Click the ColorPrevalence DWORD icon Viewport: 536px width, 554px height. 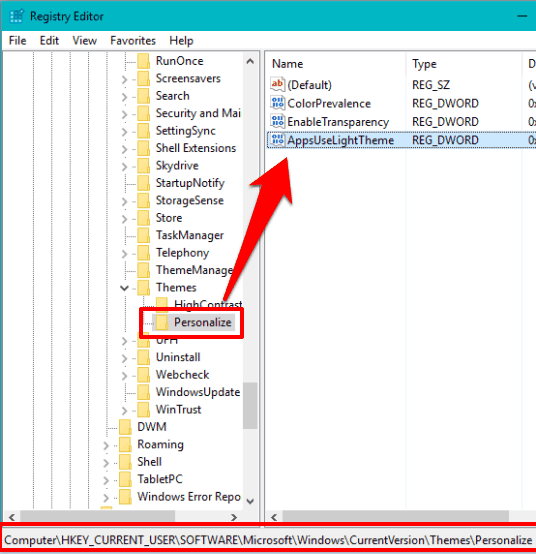(277, 103)
